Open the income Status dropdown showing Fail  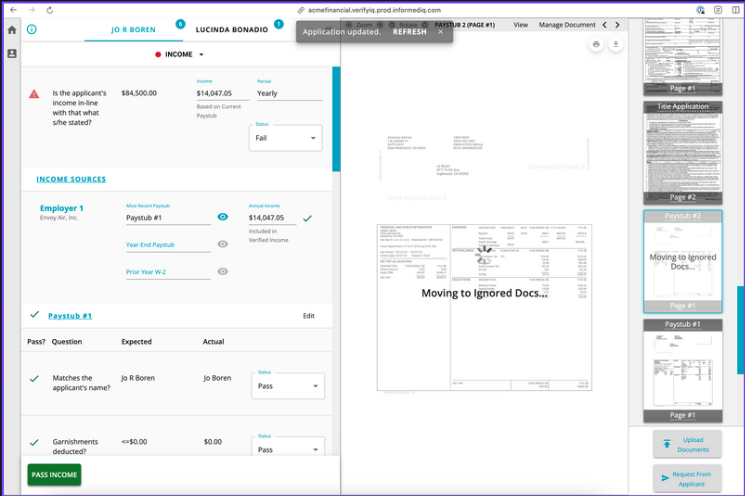(285, 138)
